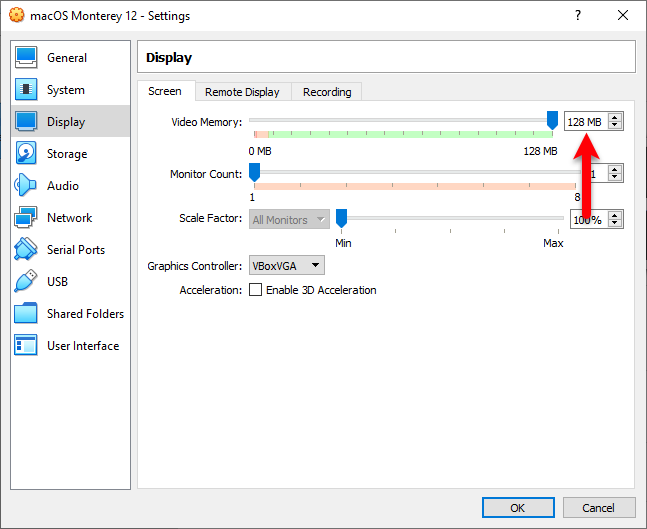Click the Scale Factor slider handle
Image resolution: width=647 pixels, height=529 pixels.
[341, 218]
